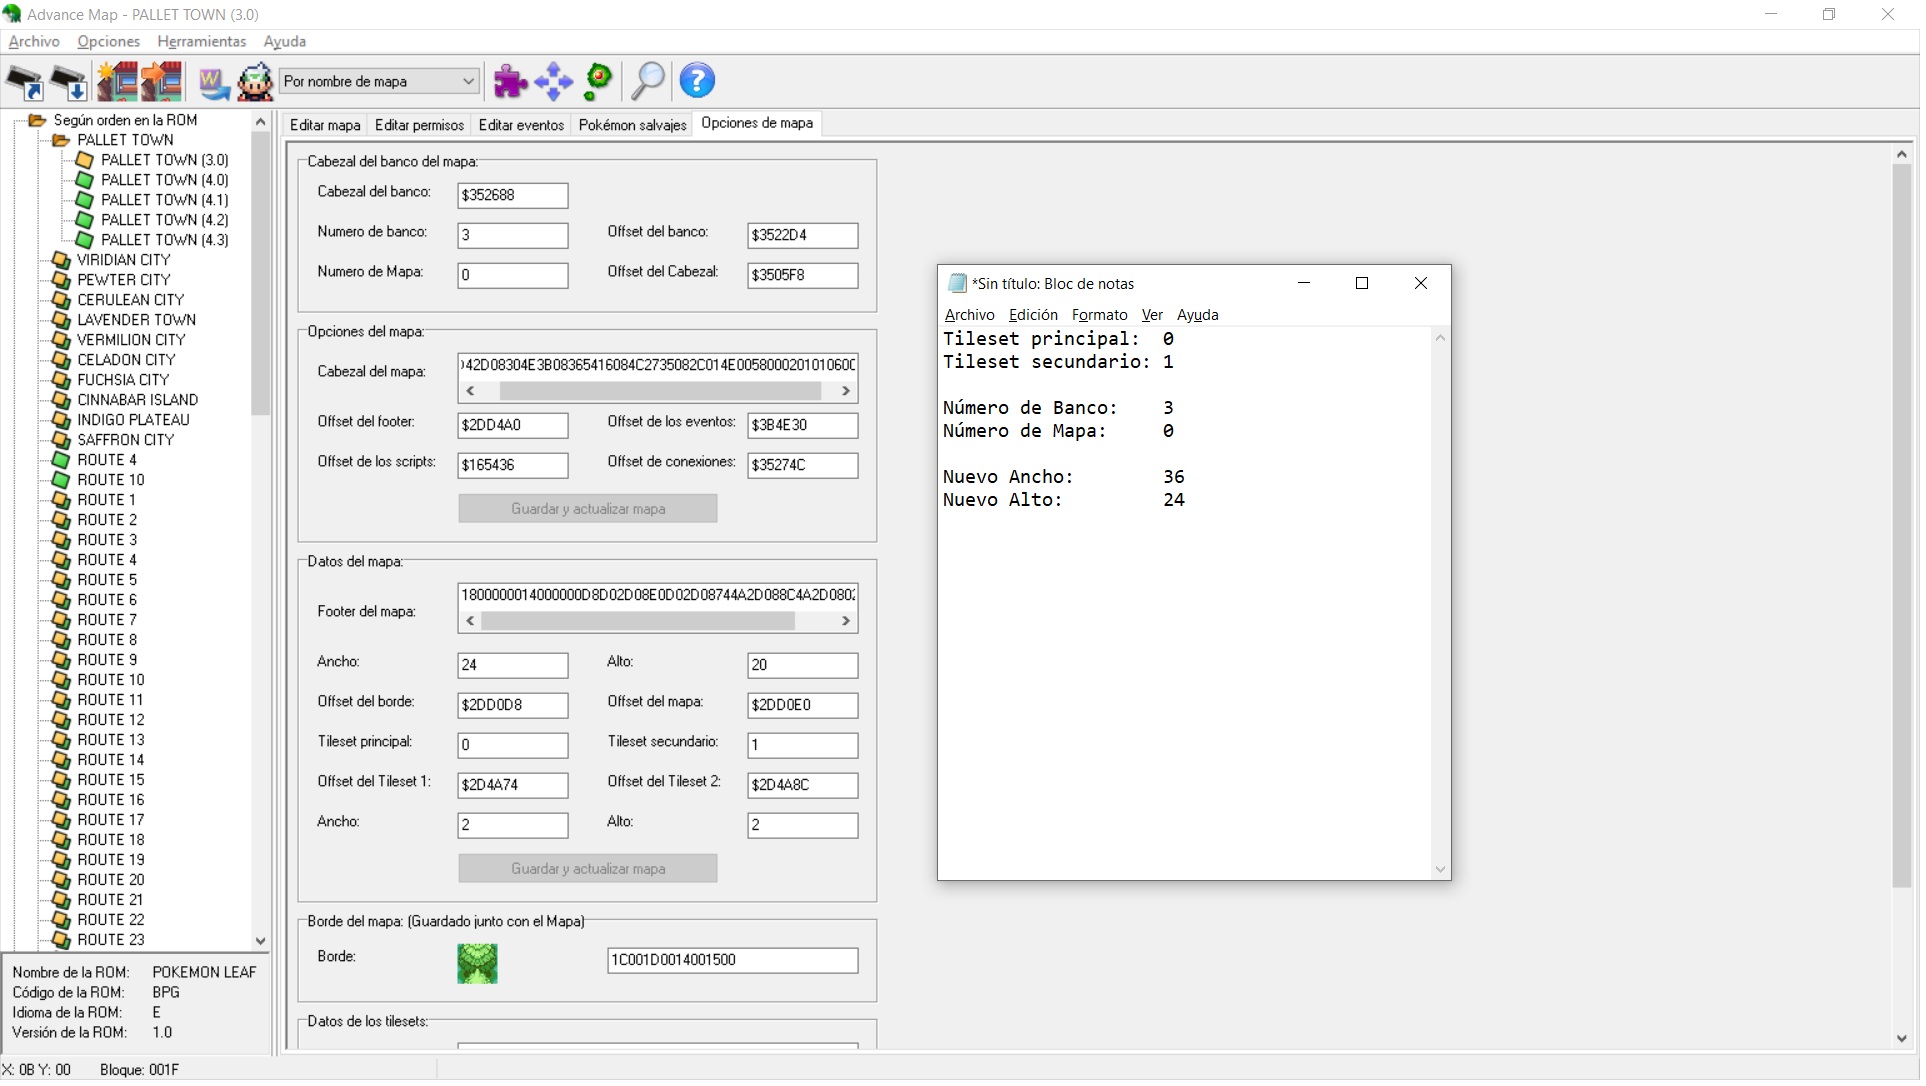Click the Borde tile thumbnail

pyautogui.click(x=477, y=964)
